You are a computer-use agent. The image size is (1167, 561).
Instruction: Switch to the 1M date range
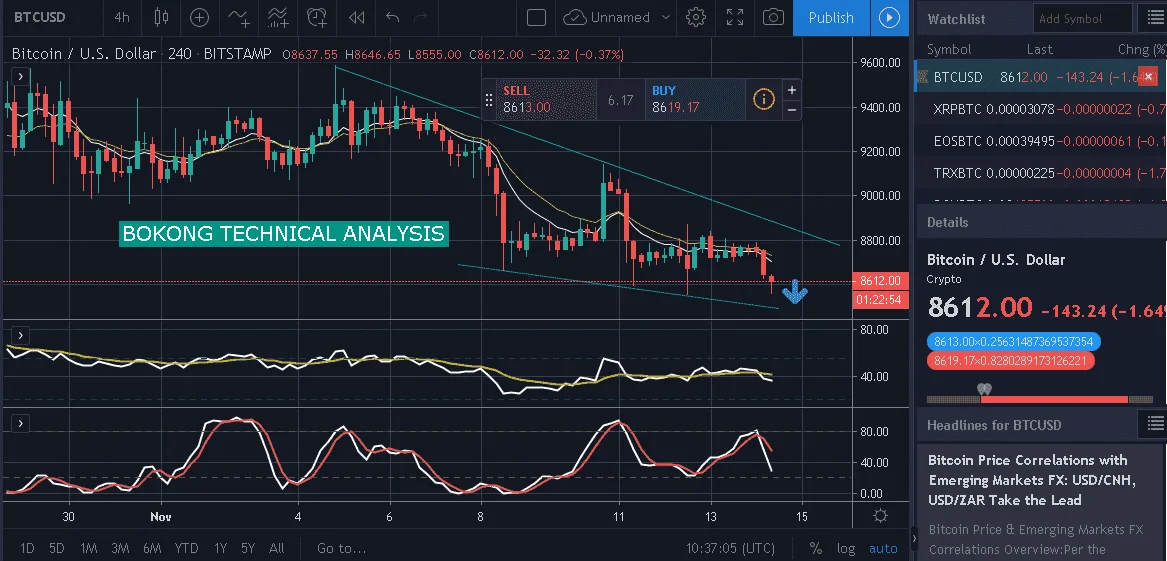tap(89, 548)
